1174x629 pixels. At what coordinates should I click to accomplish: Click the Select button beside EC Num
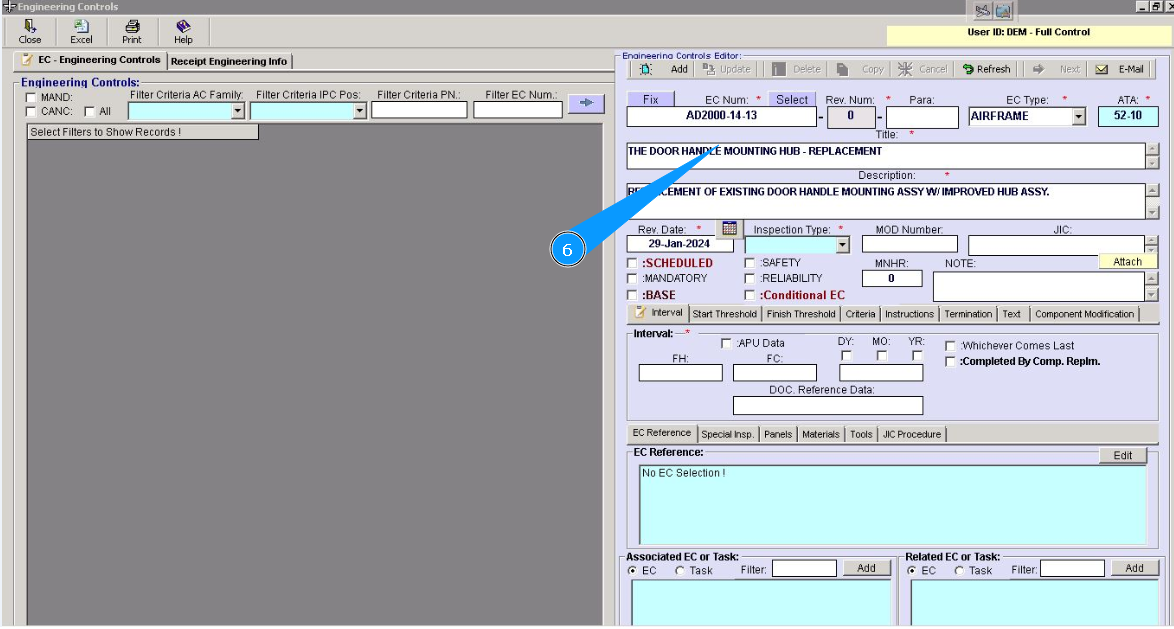coord(791,99)
